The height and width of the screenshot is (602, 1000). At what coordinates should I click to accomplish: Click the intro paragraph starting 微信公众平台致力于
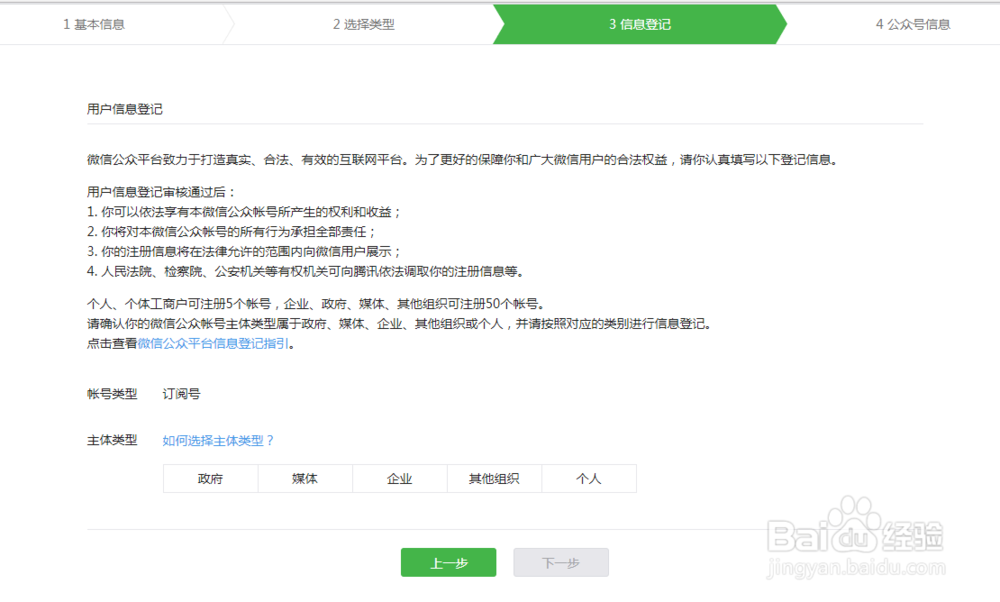tap(462, 159)
